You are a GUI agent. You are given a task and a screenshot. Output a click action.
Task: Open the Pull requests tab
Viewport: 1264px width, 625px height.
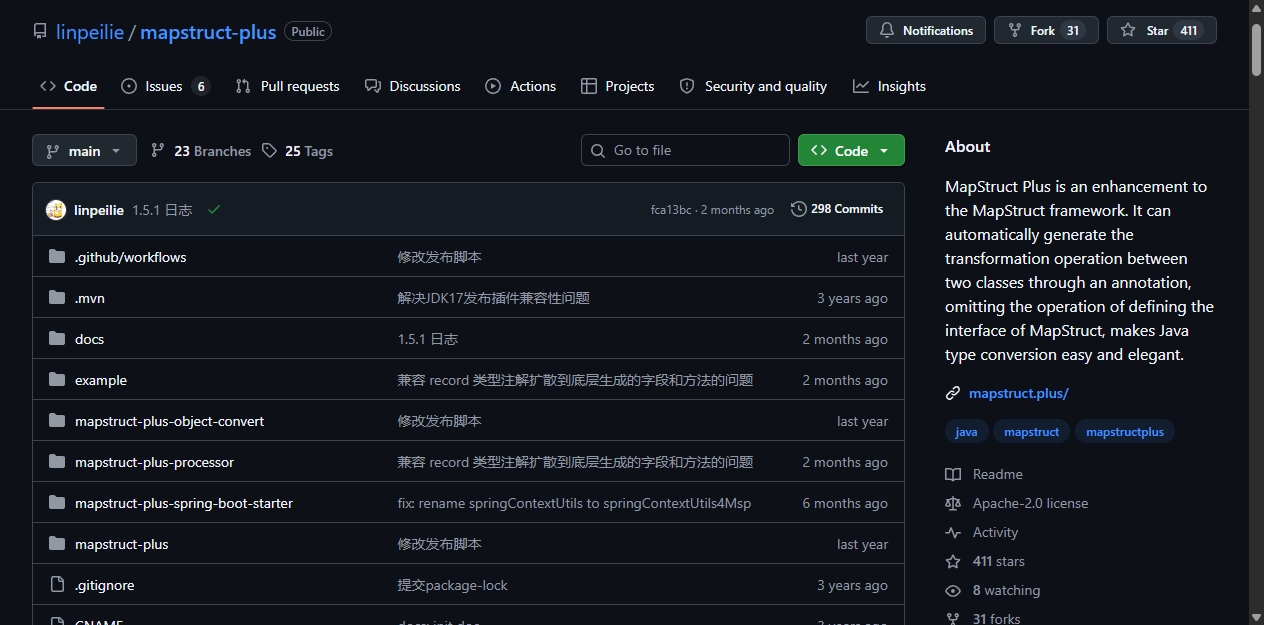point(287,86)
